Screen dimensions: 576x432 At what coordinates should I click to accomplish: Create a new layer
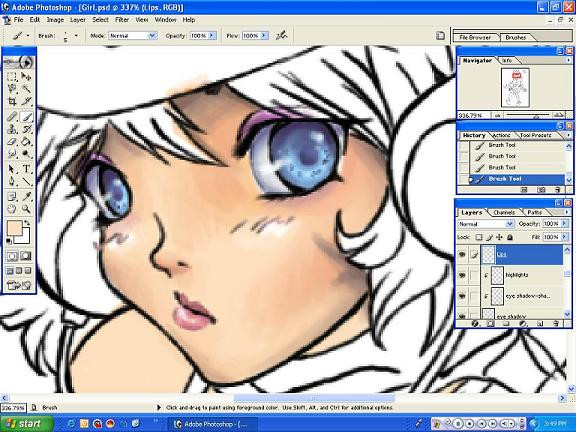(540, 324)
